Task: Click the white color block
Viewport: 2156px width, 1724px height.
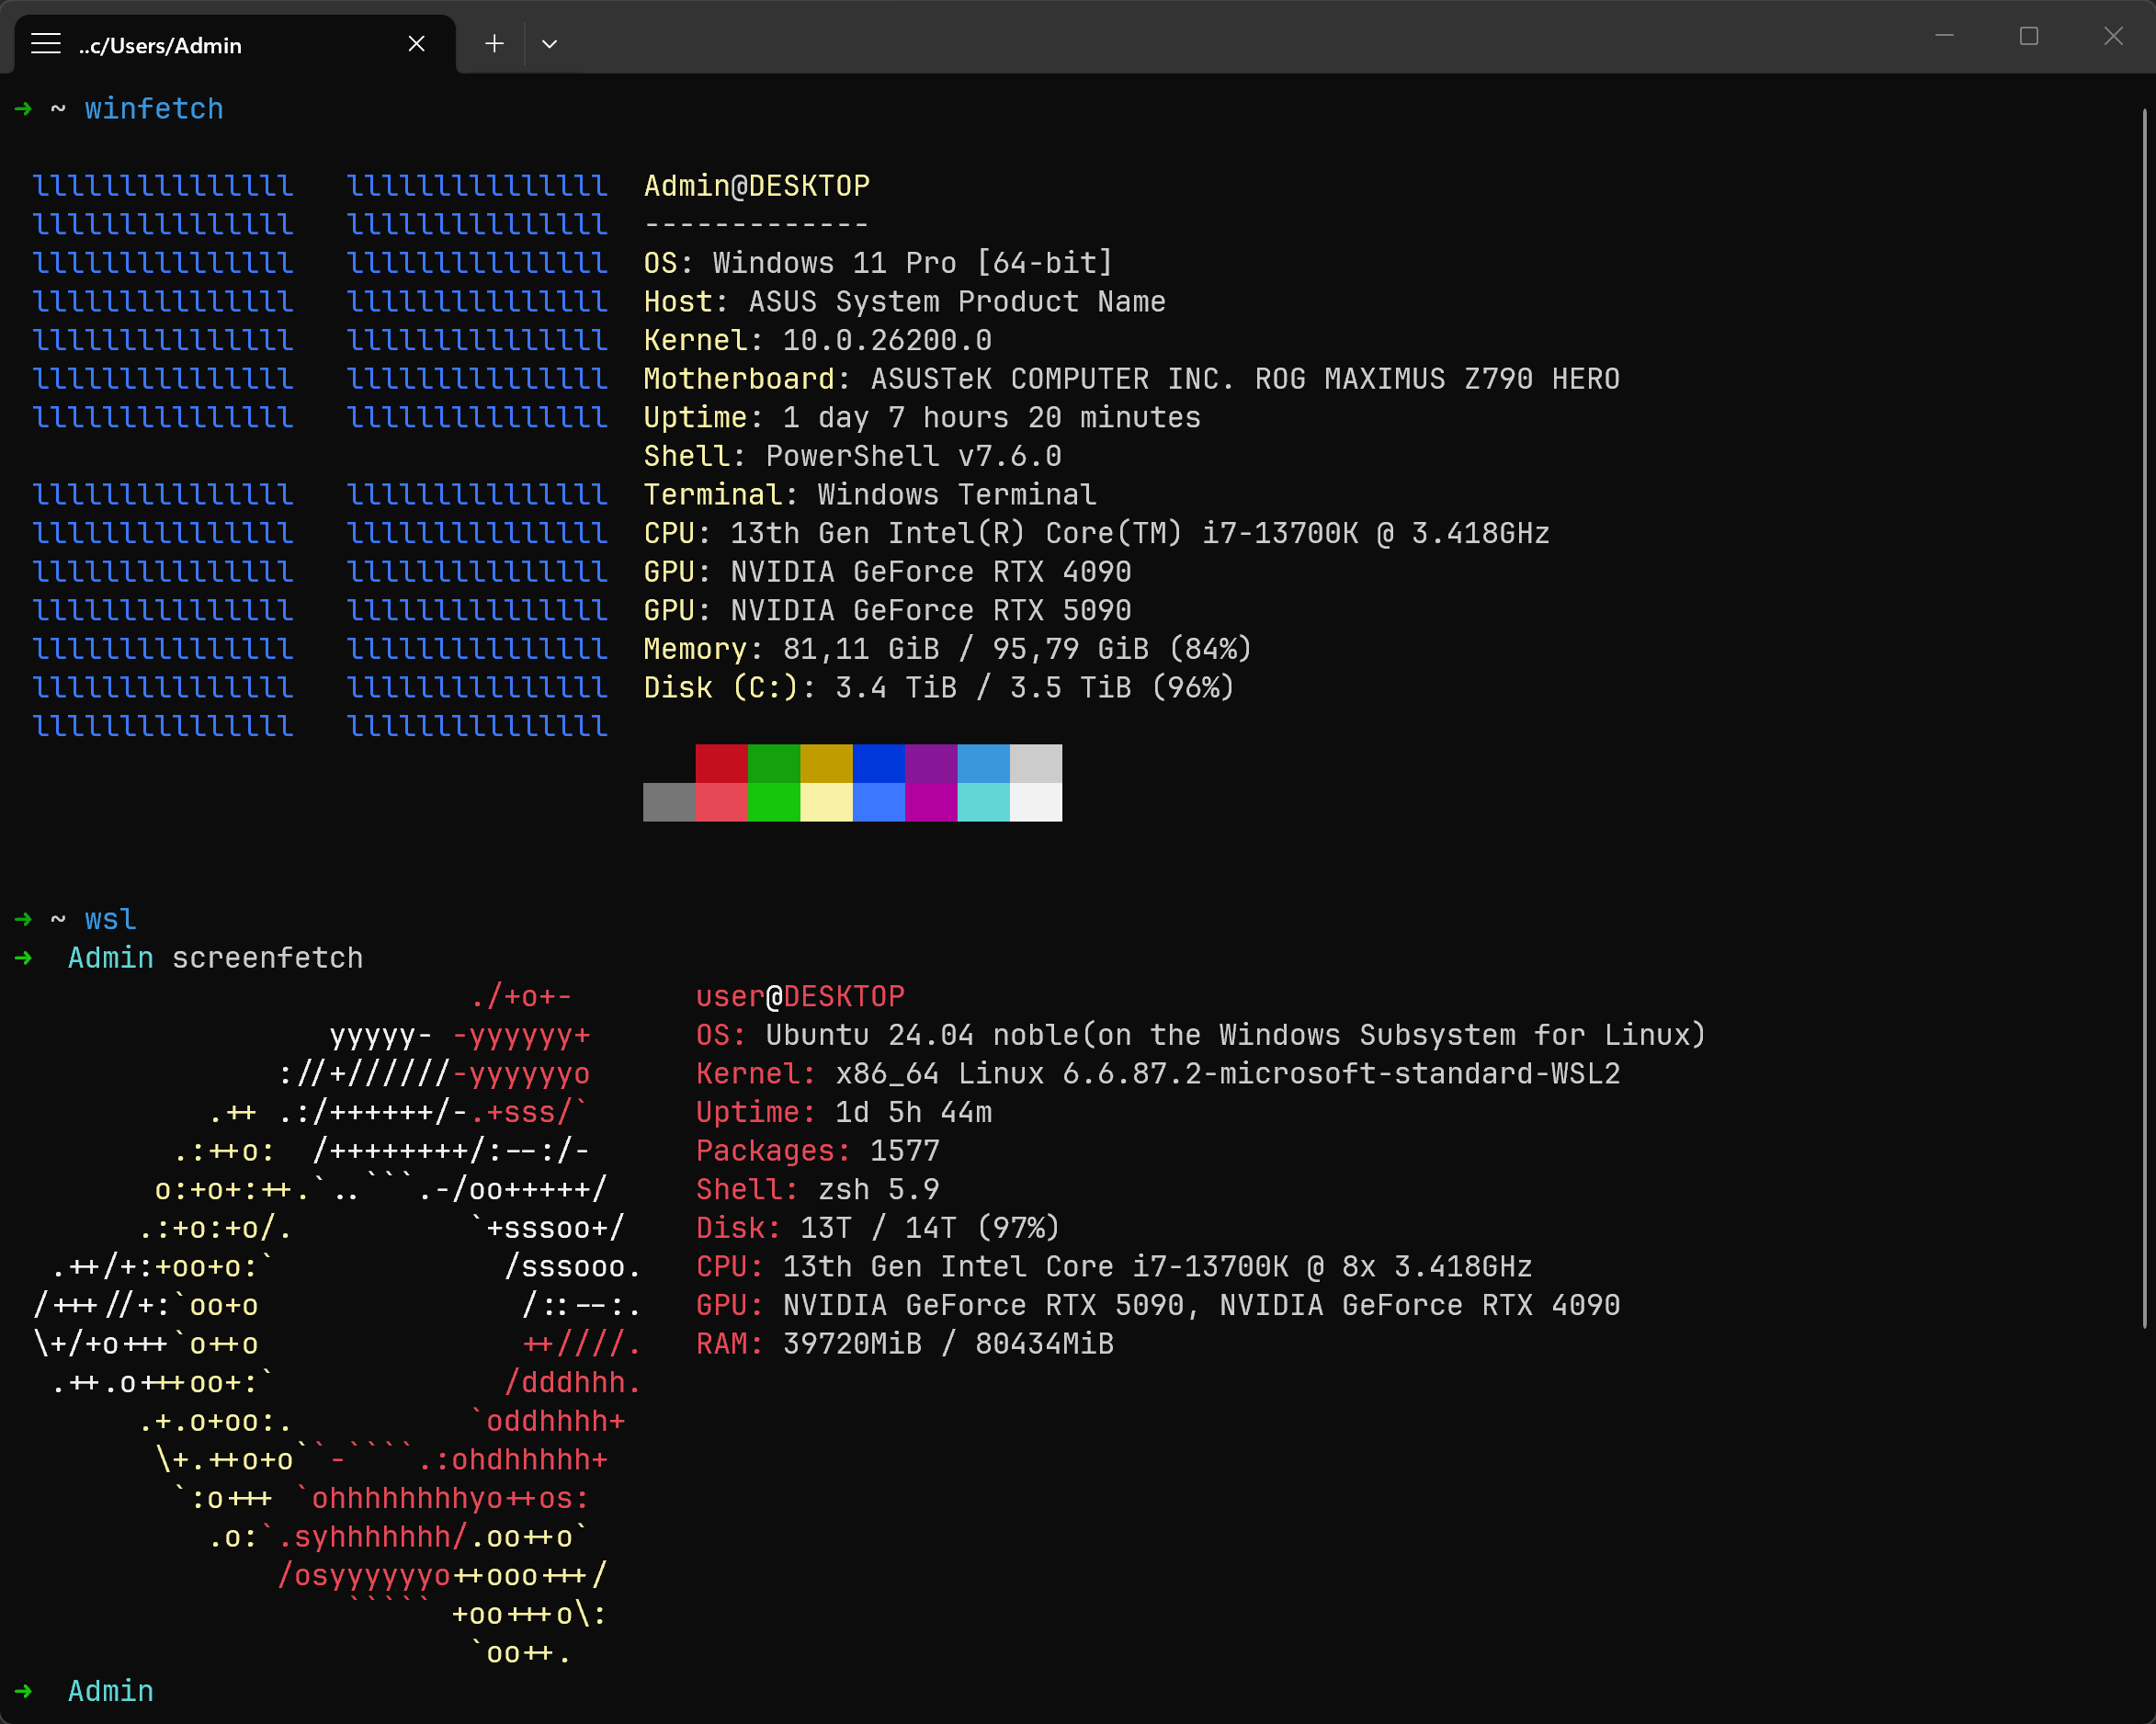Action: tap(1036, 802)
